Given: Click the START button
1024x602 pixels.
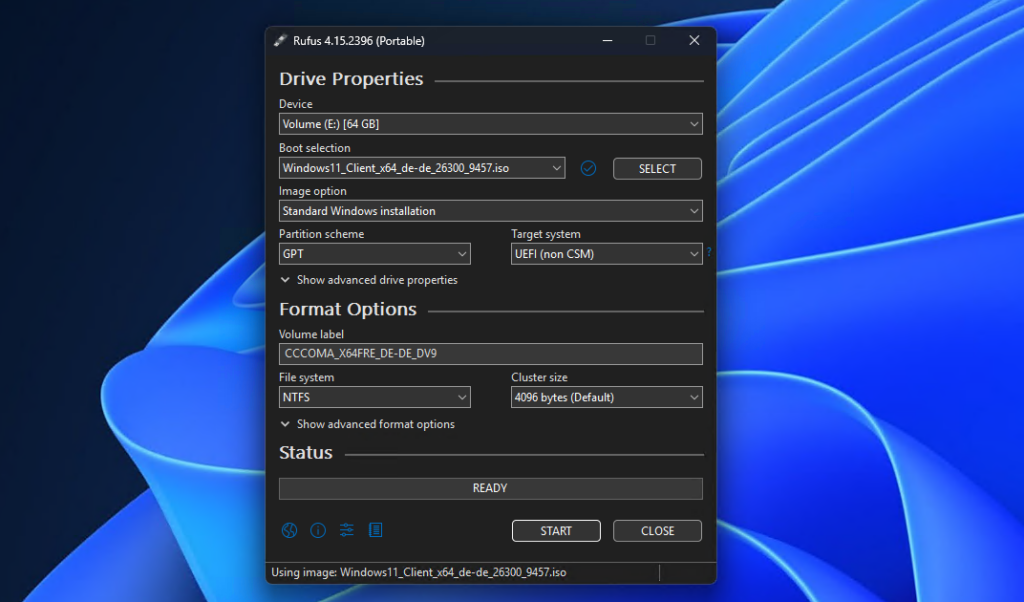Looking at the screenshot, I should pyautogui.click(x=556, y=531).
